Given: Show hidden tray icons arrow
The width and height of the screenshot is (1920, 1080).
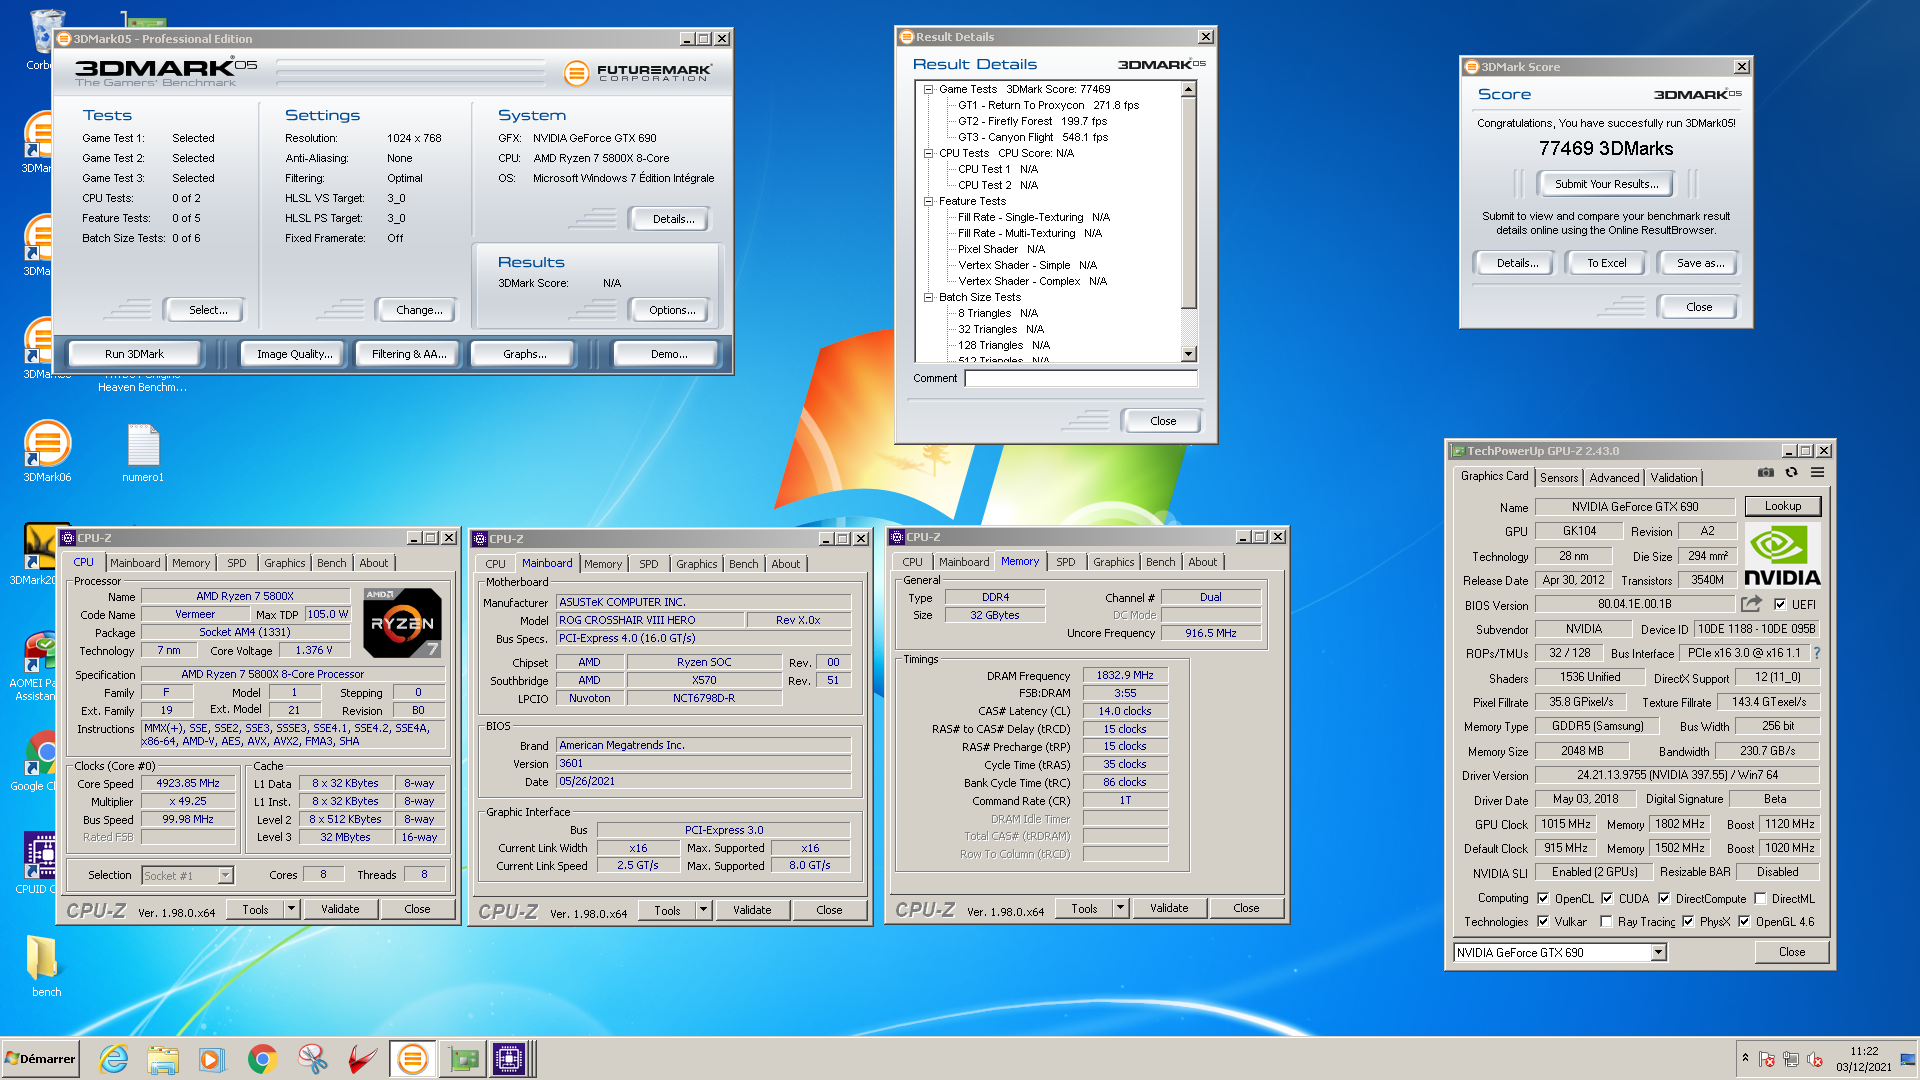Looking at the screenshot, I should 1745,1058.
